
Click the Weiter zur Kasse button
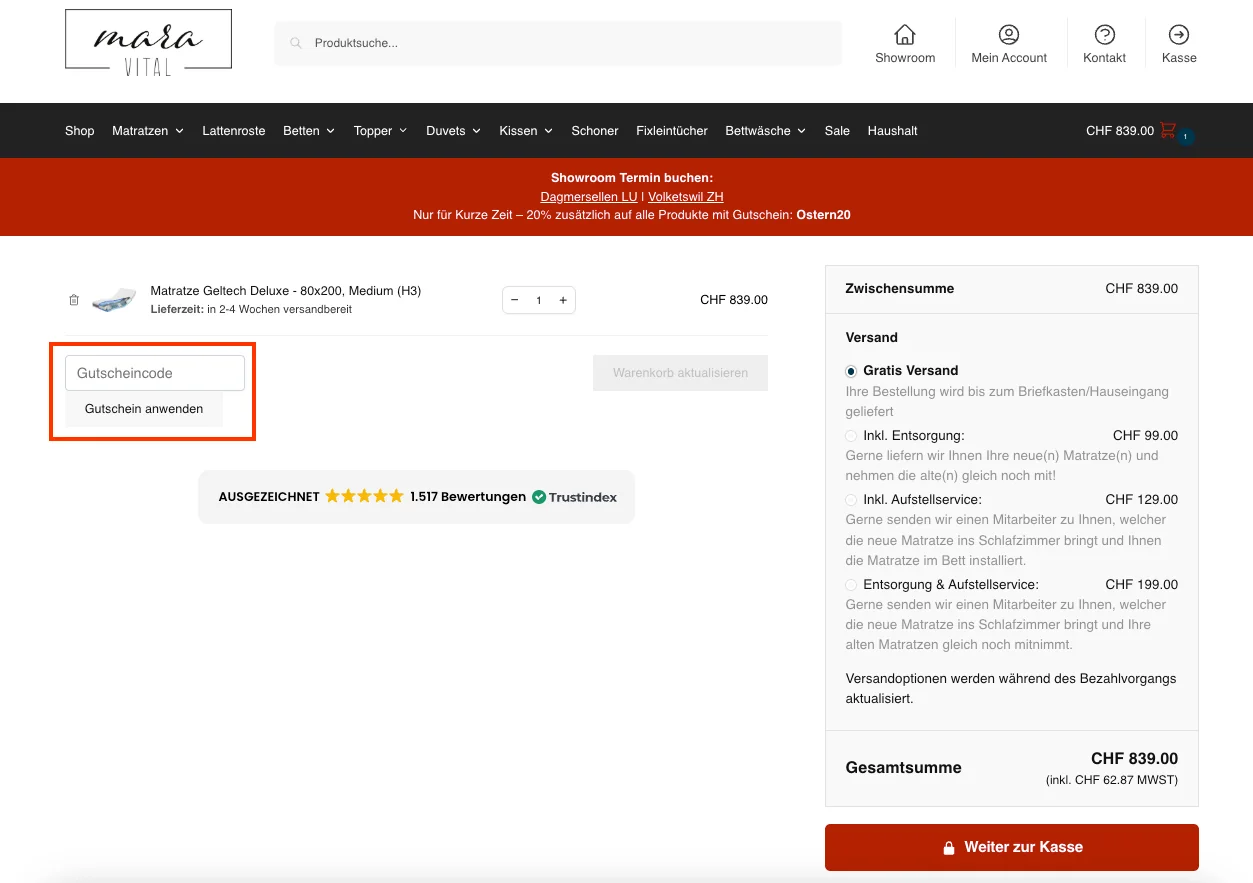pos(1011,846)
